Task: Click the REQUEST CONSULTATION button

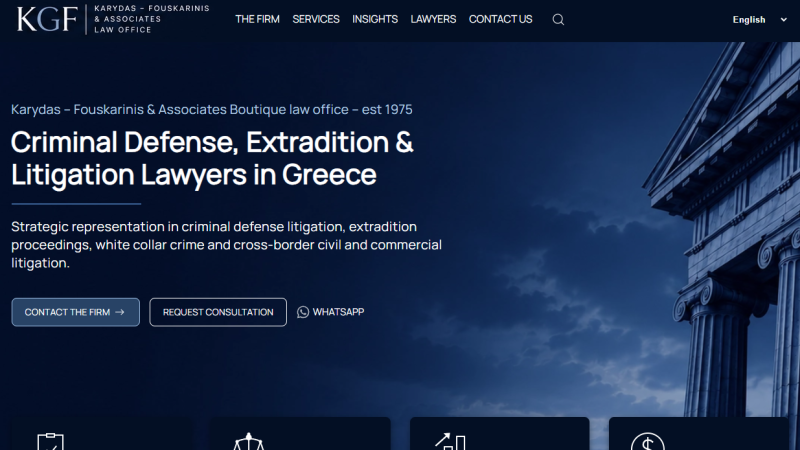Action: (x=218, y=312)
